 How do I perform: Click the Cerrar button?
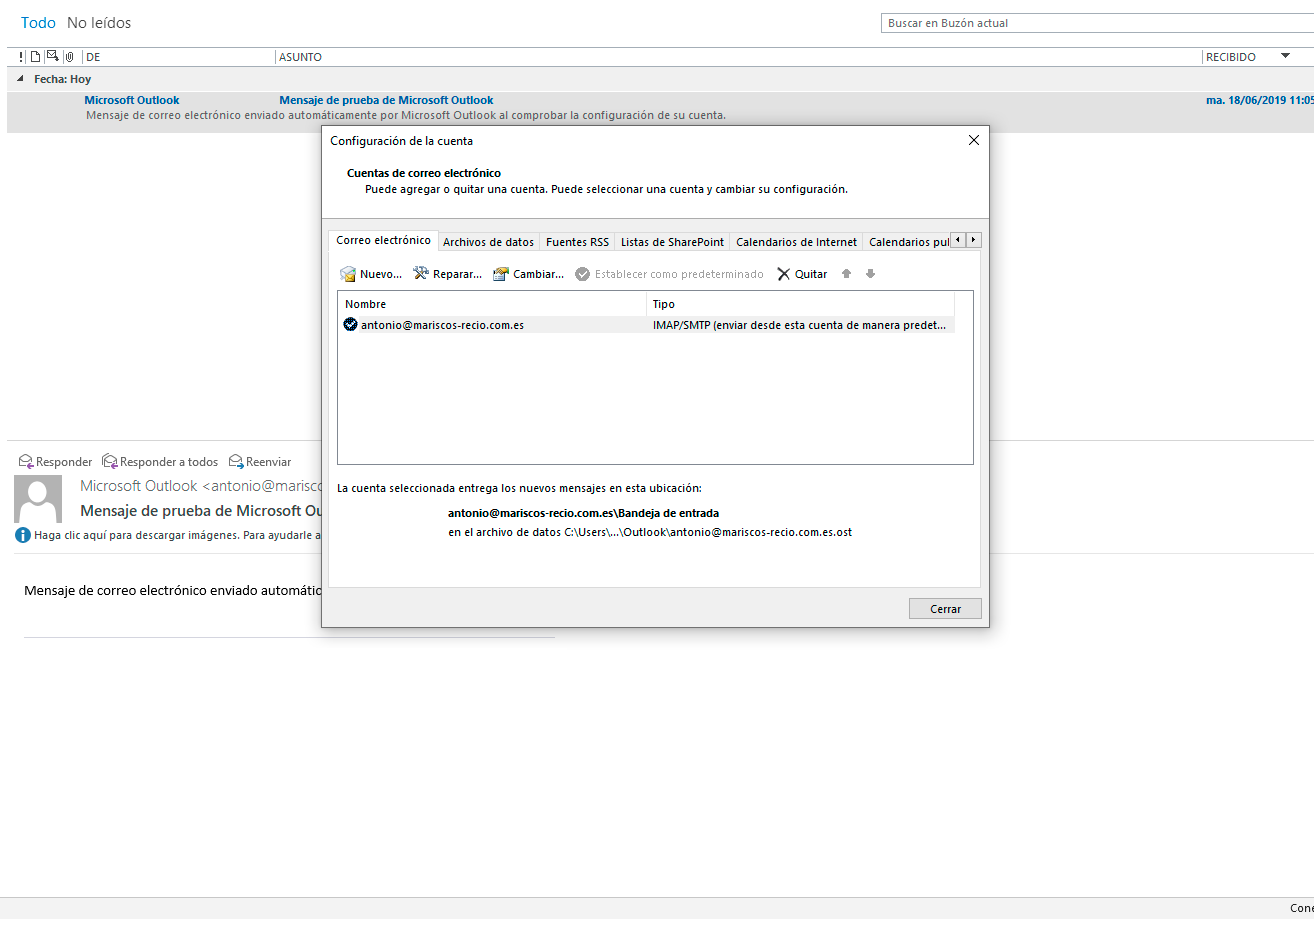coord(945,609)
